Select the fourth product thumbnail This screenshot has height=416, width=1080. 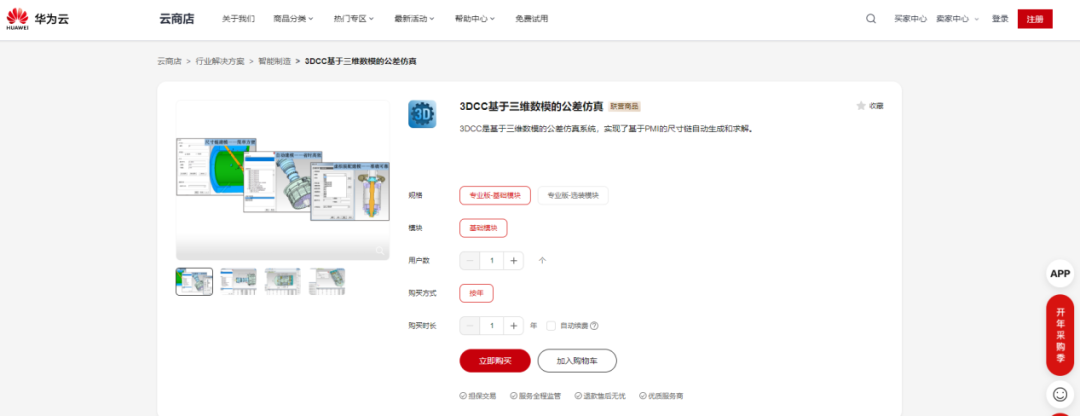click(x=327, y=282)
